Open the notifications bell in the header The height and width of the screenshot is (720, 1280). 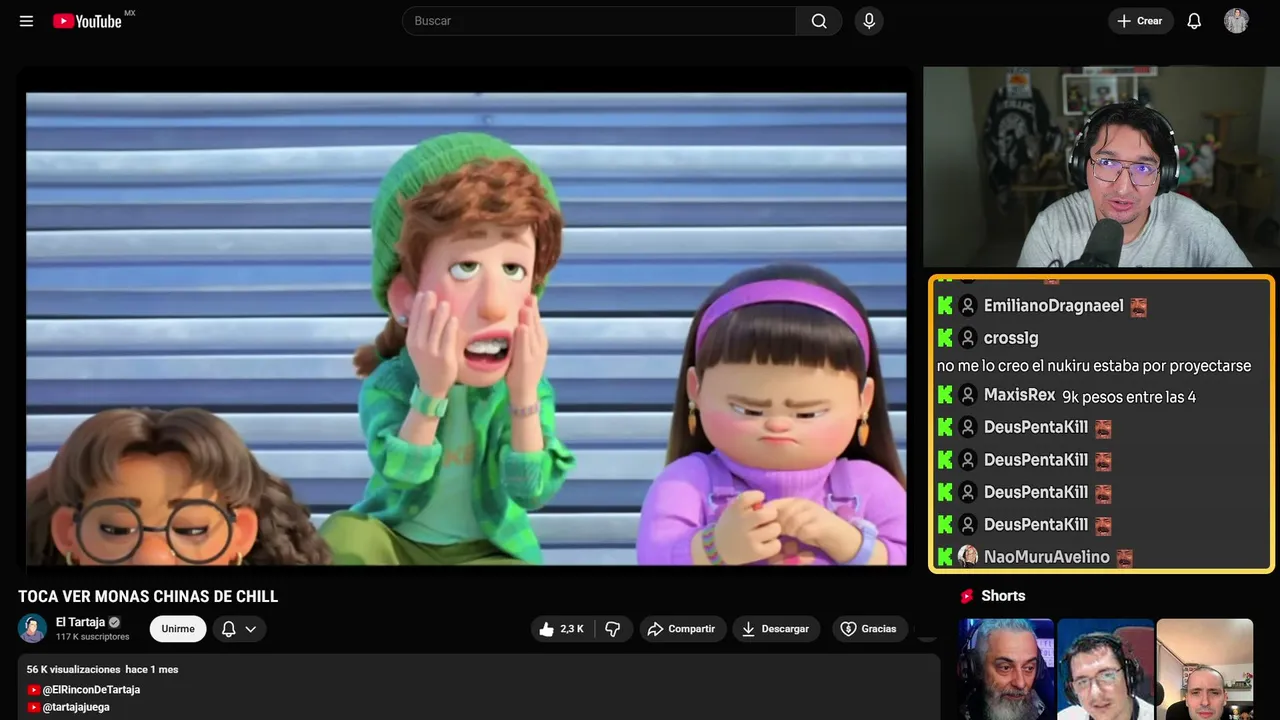coord(1194,21)
